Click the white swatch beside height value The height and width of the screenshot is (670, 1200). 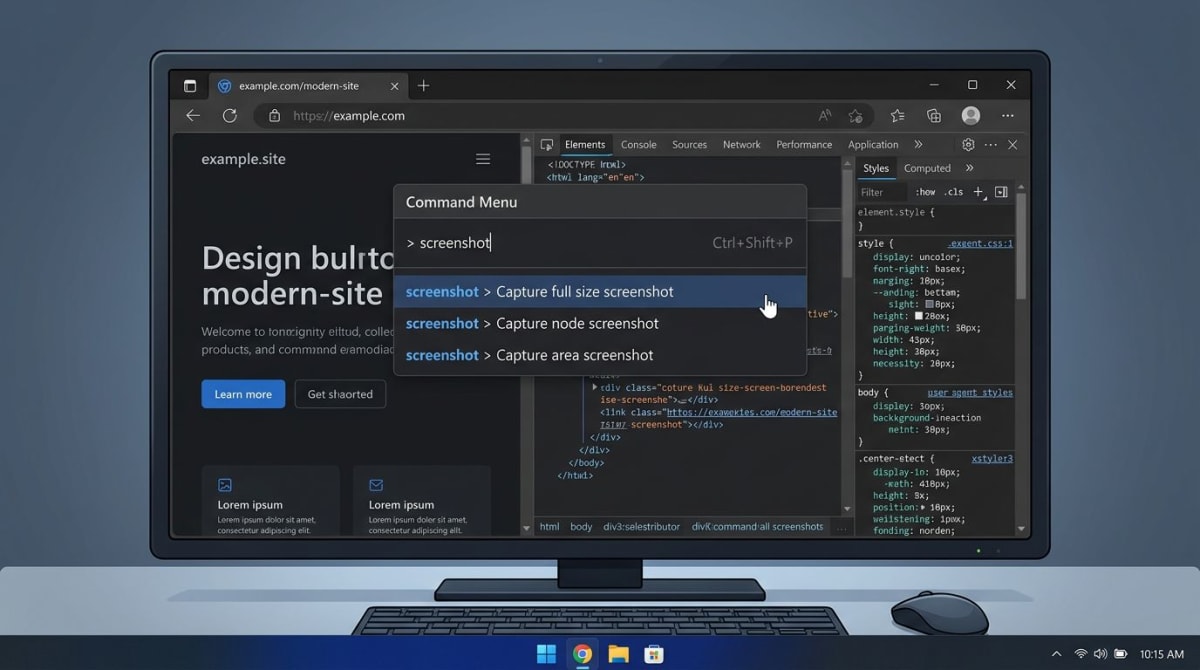[917, 316]
